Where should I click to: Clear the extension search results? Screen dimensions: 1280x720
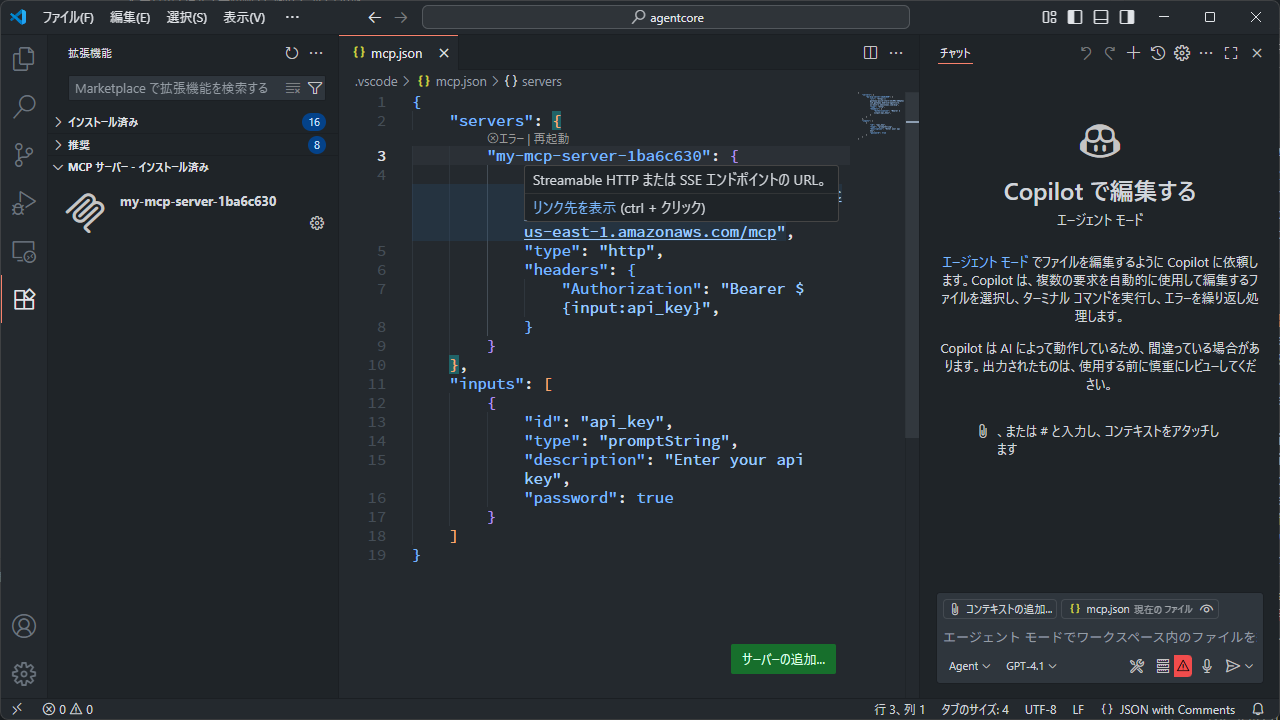click(293, 88)
